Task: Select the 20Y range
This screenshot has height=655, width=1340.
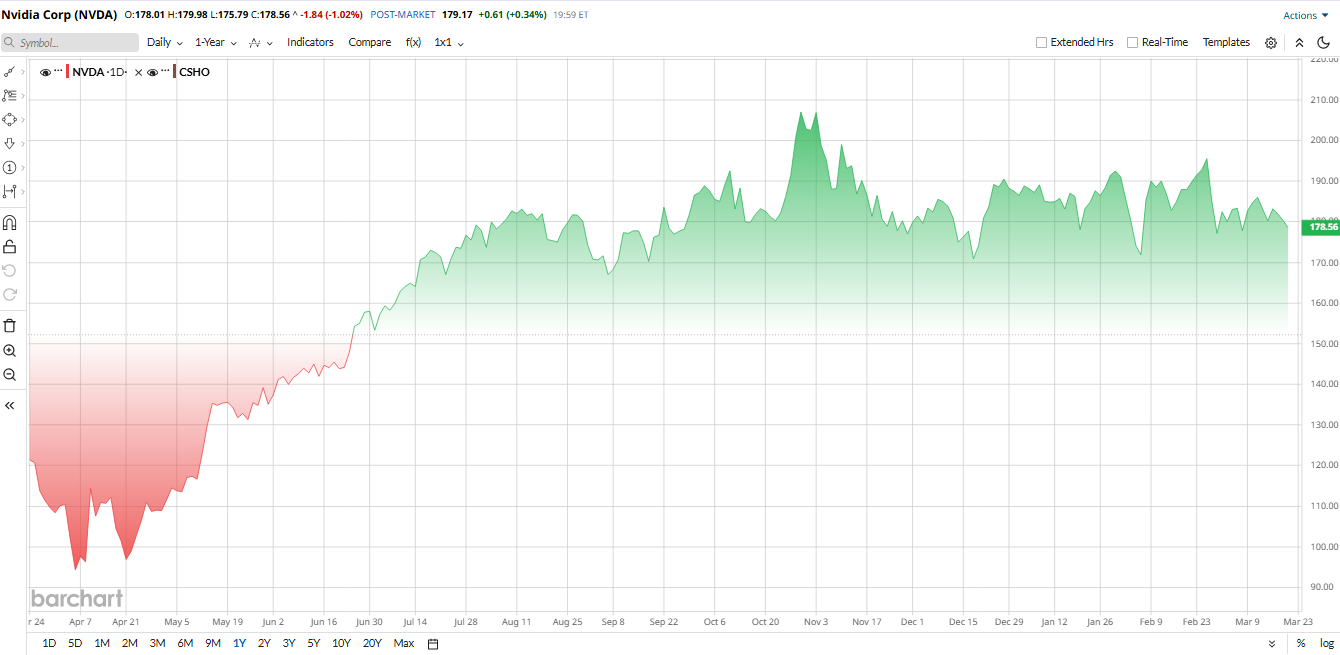Action: click(372, 643)
